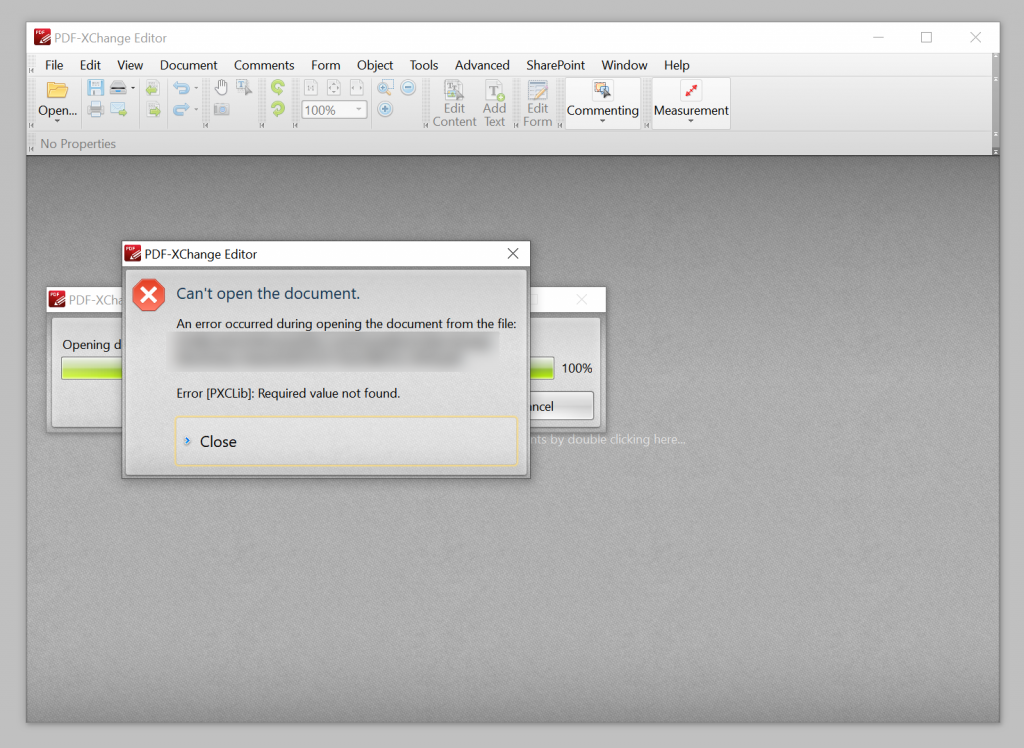
Task: Select the Select Text tool
Action: tap(244, 88)
